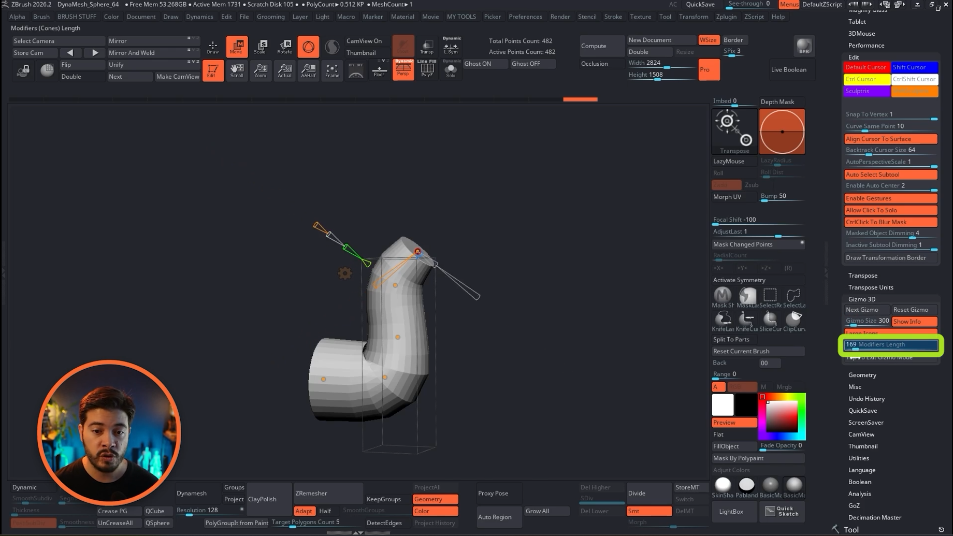Select the SelectRect brush icon

click(770, 297)
